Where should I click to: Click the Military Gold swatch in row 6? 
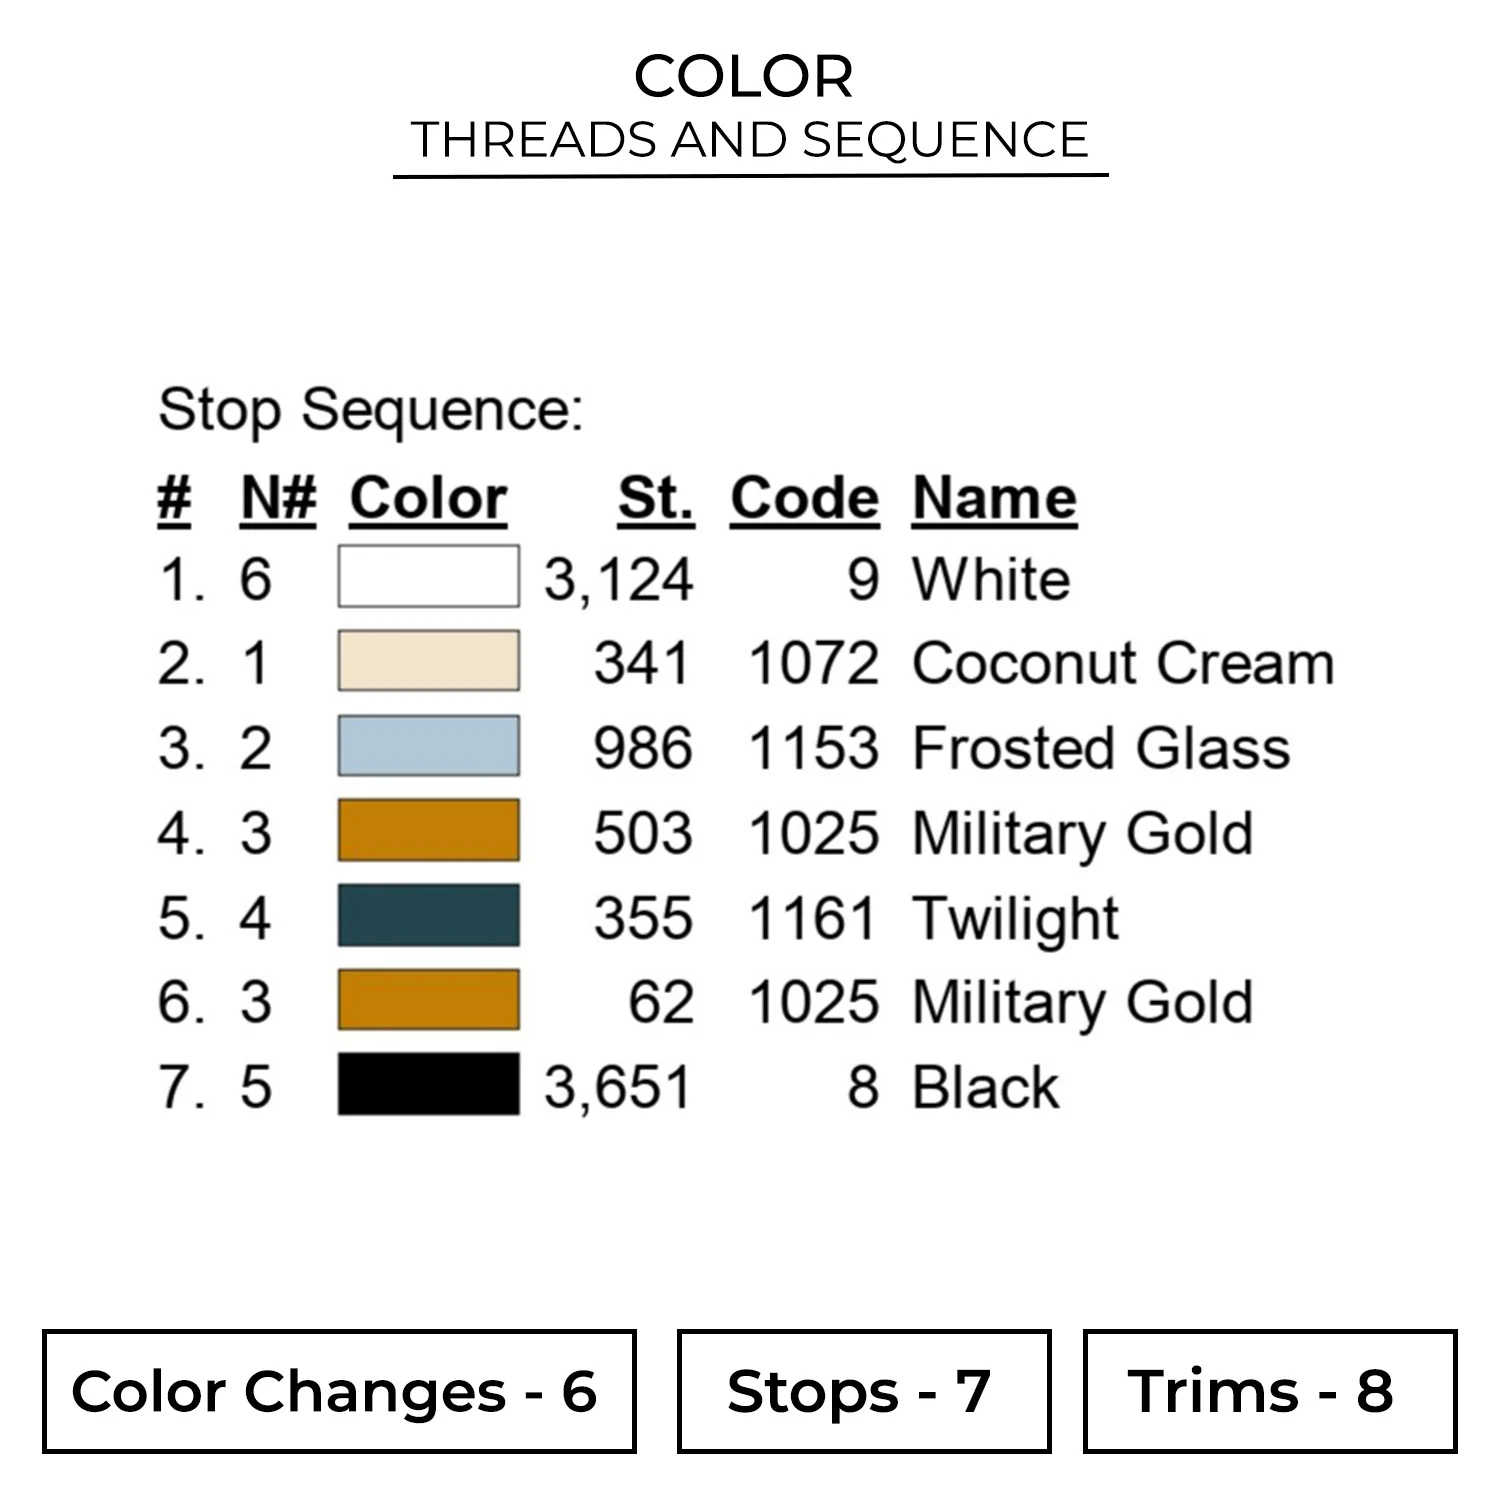coord(428,1000)
